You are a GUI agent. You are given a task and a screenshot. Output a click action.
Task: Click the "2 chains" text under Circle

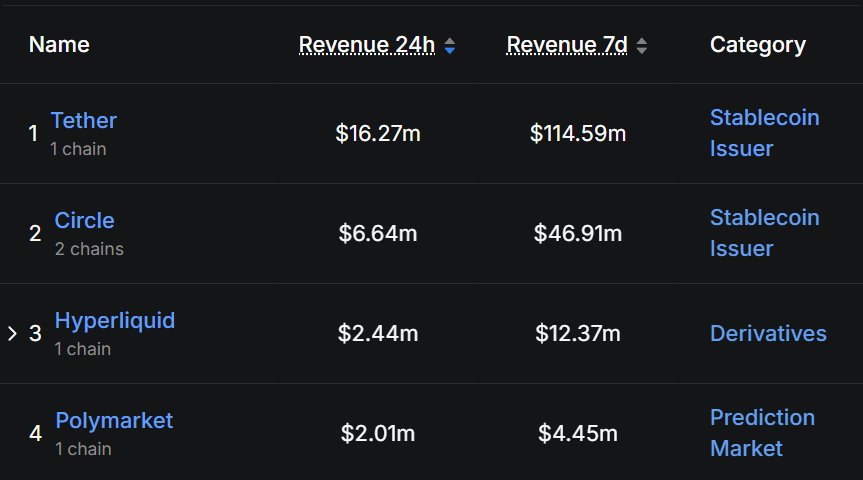[89, 249]
